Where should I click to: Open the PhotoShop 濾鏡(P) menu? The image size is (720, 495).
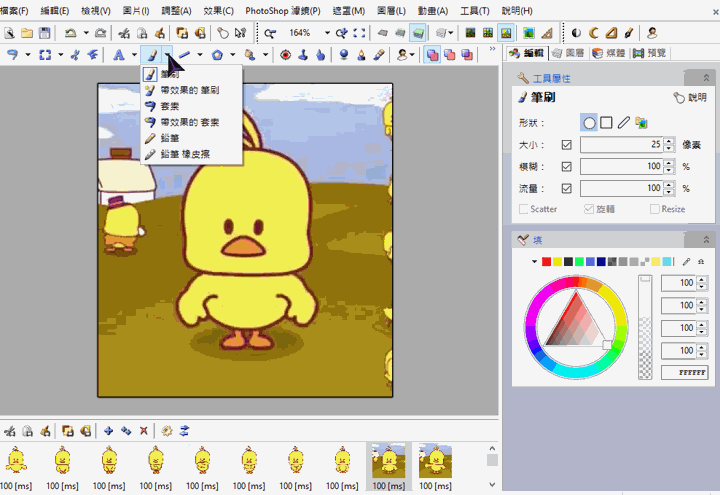[x=283, y=11]
